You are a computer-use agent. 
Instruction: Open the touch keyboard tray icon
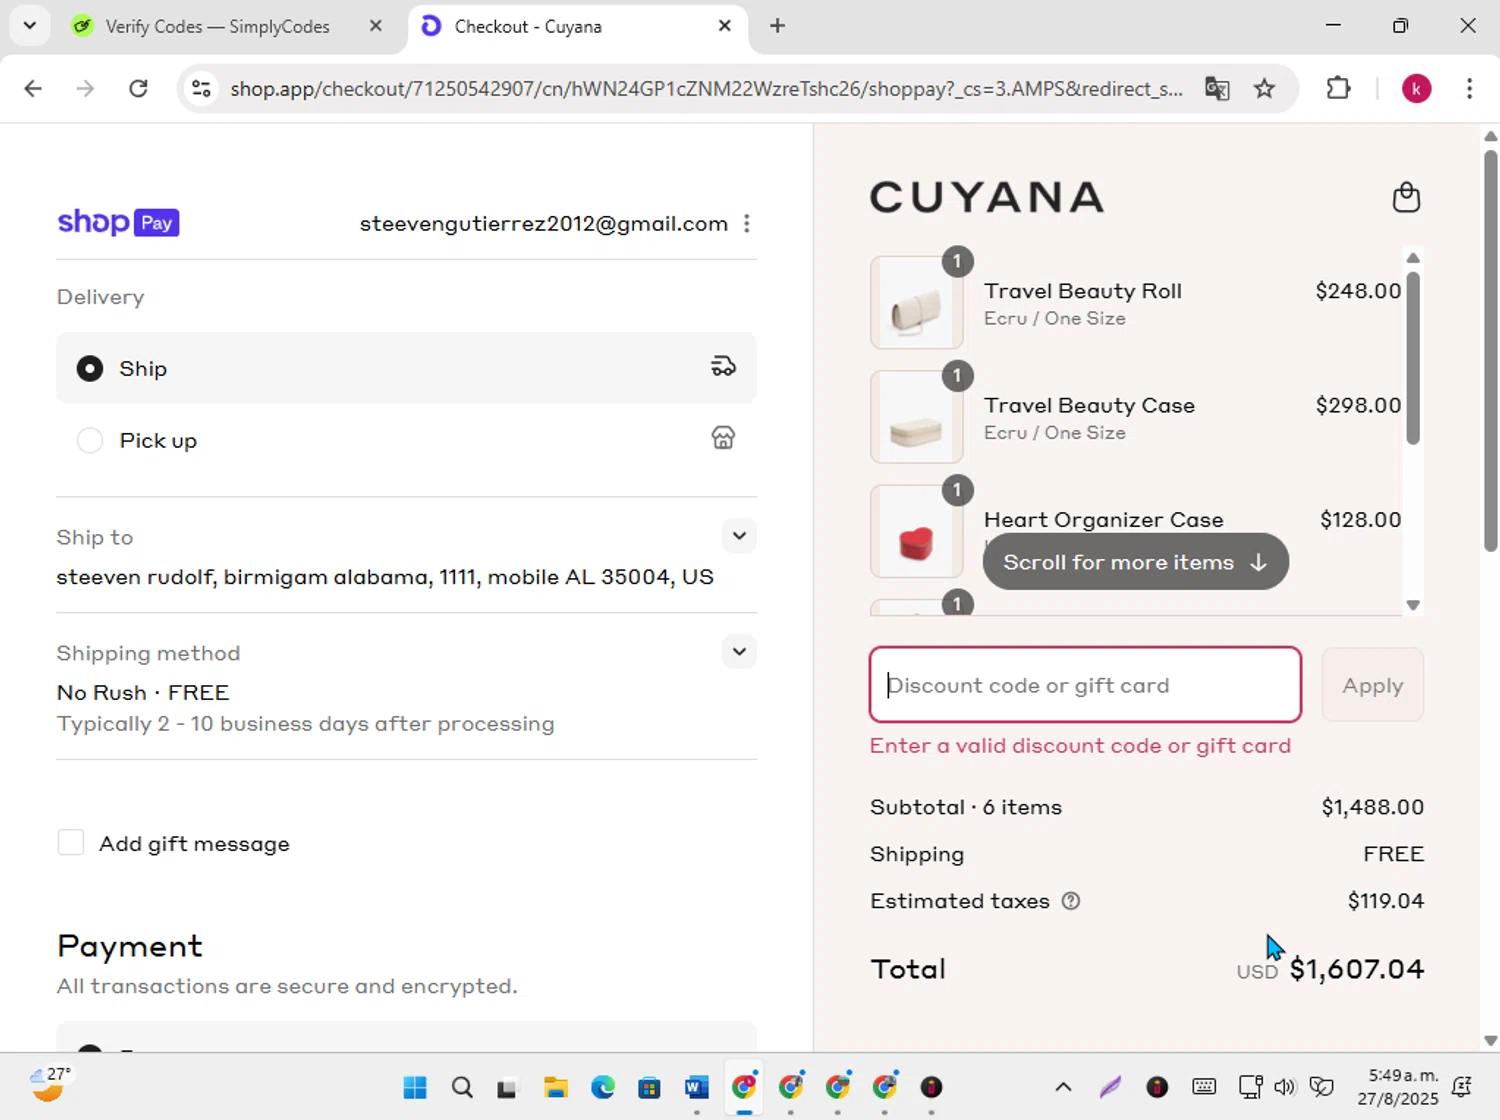[x=1204, y=1087]
